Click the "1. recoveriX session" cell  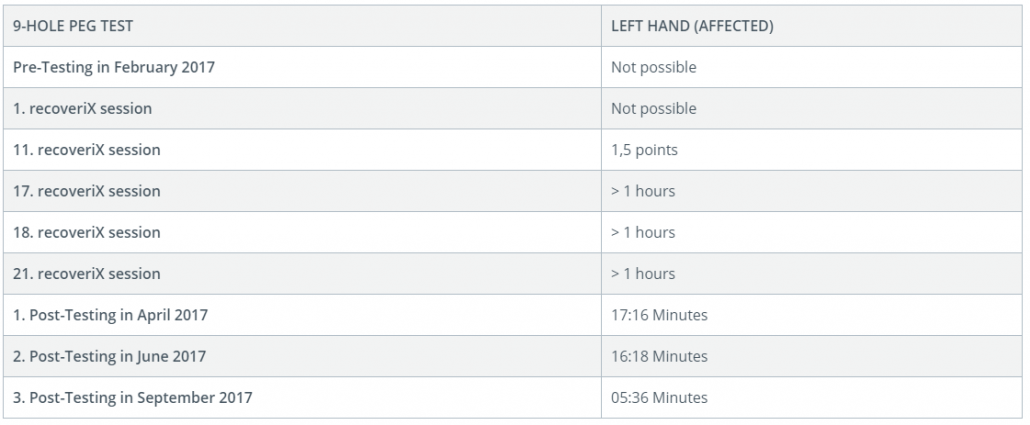tap(83, 108)
